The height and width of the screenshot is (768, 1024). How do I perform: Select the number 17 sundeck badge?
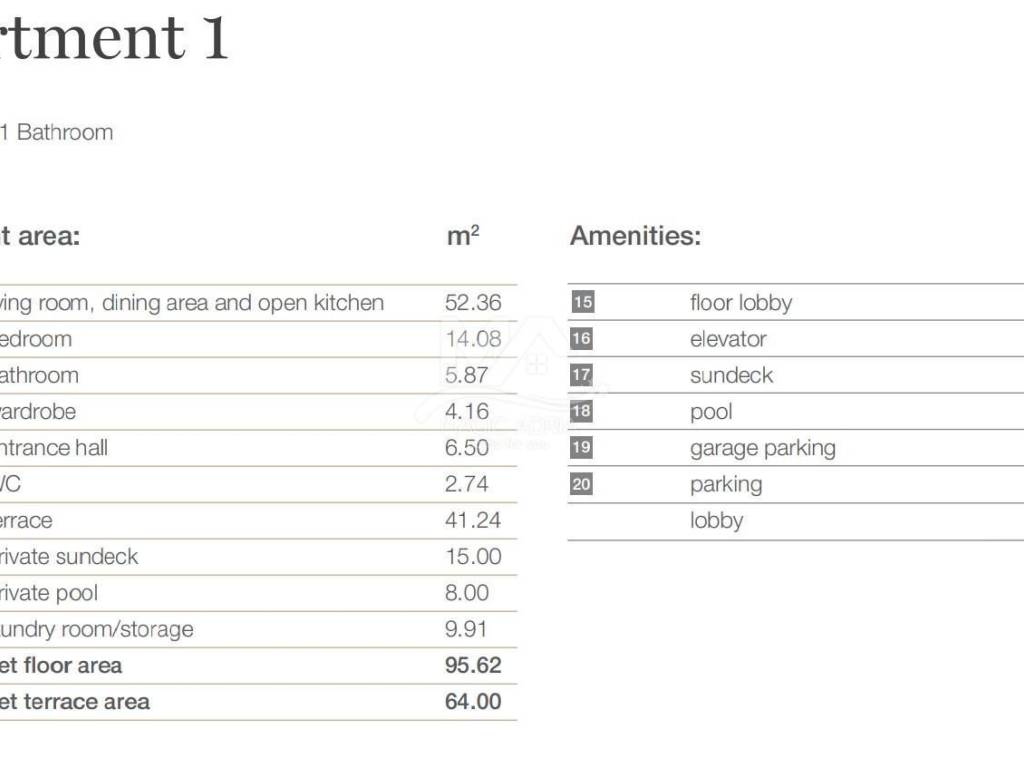coord(581,375)
